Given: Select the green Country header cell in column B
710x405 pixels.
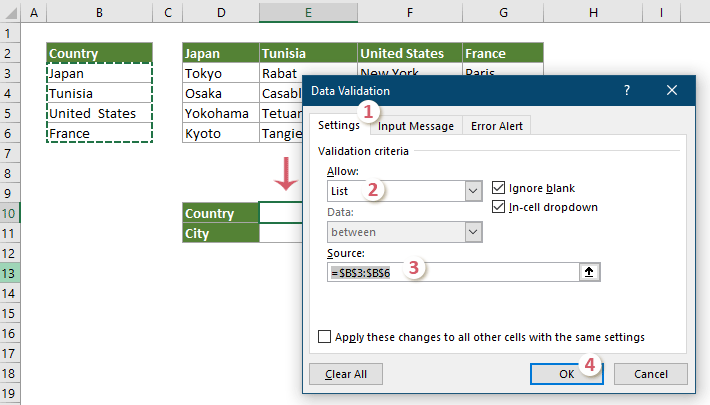Looking at the screenshot, I should click(x=99, y=53).
